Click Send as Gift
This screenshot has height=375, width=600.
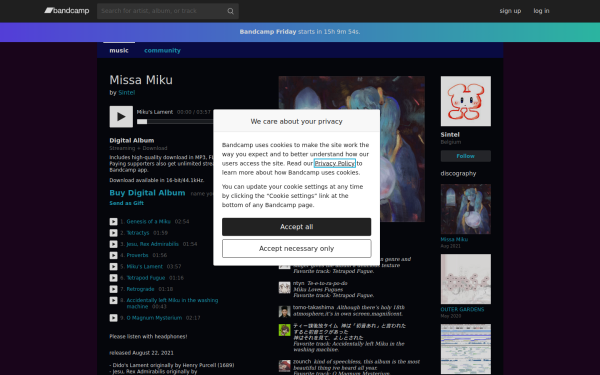pyautogui.click(x=127, y=203)
